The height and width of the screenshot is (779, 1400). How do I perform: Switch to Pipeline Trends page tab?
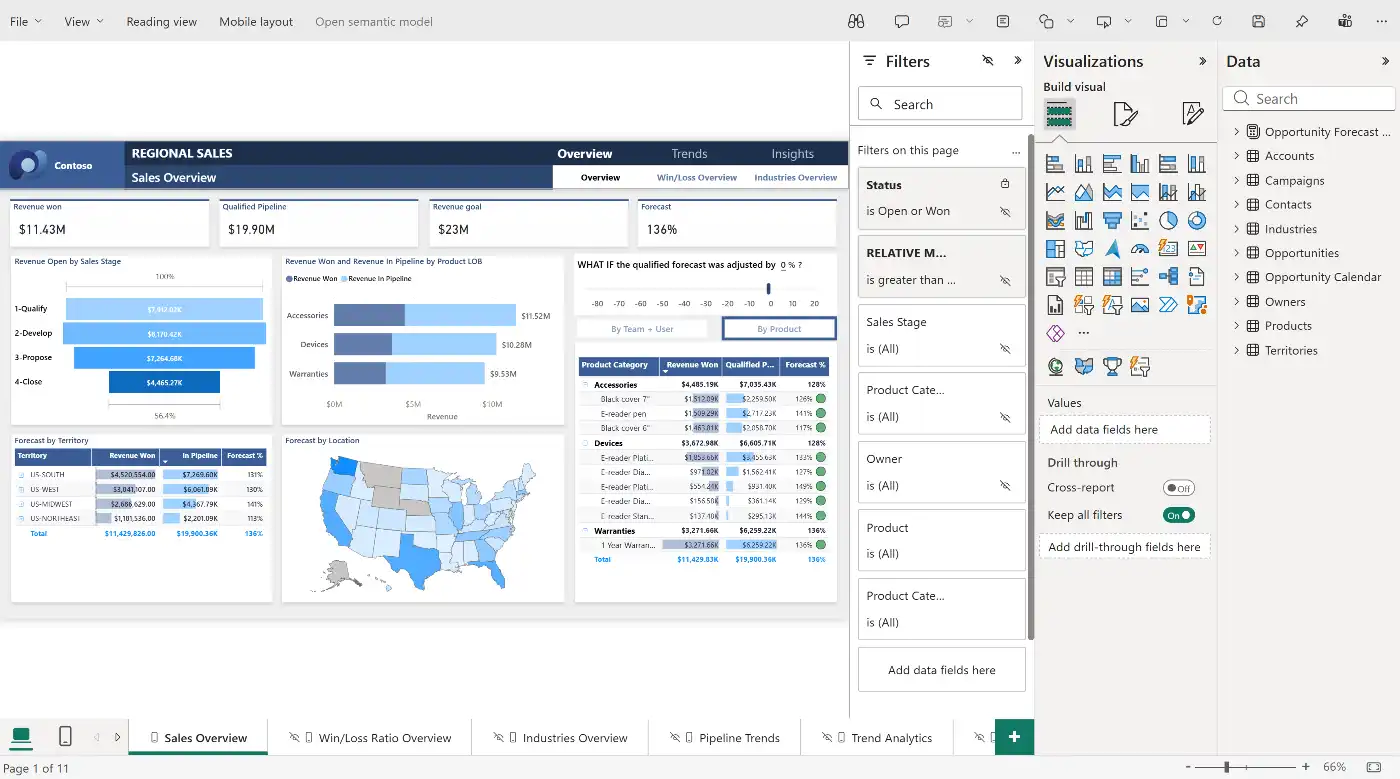tap(725, 738)
